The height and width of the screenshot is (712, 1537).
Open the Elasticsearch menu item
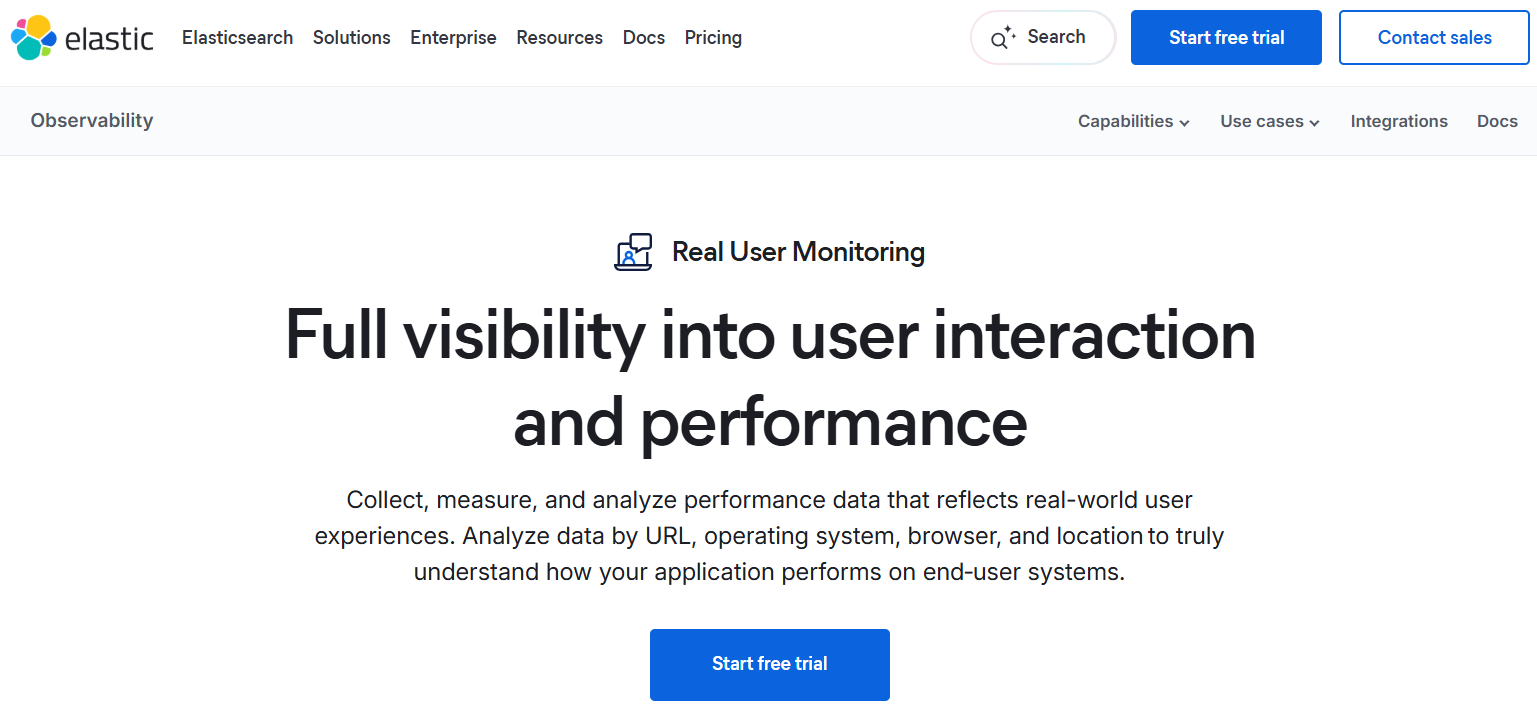(237, 38)
